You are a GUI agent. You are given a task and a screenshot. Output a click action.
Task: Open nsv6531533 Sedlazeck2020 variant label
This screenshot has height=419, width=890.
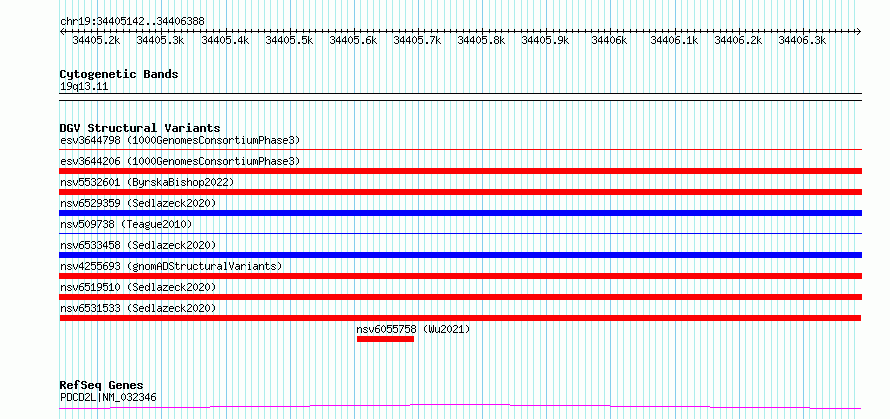pyautogui.click(x=138, y=308)
